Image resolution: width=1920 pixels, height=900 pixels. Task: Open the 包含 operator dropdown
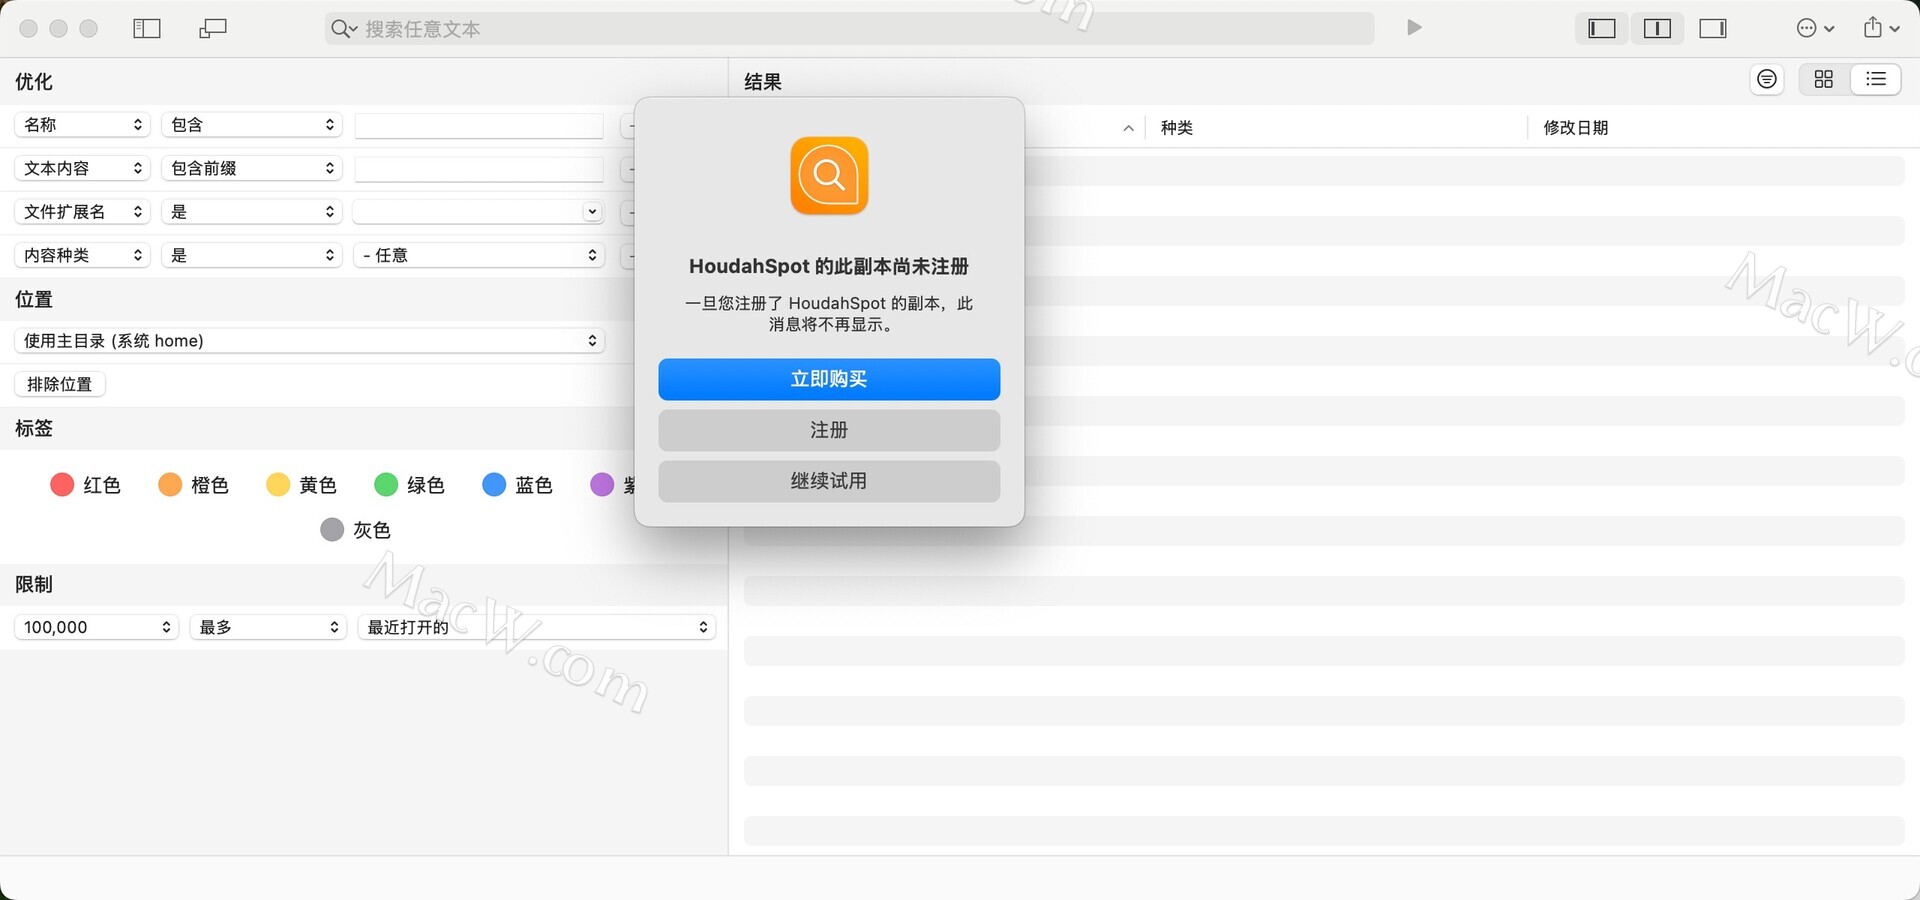[252, 125]
